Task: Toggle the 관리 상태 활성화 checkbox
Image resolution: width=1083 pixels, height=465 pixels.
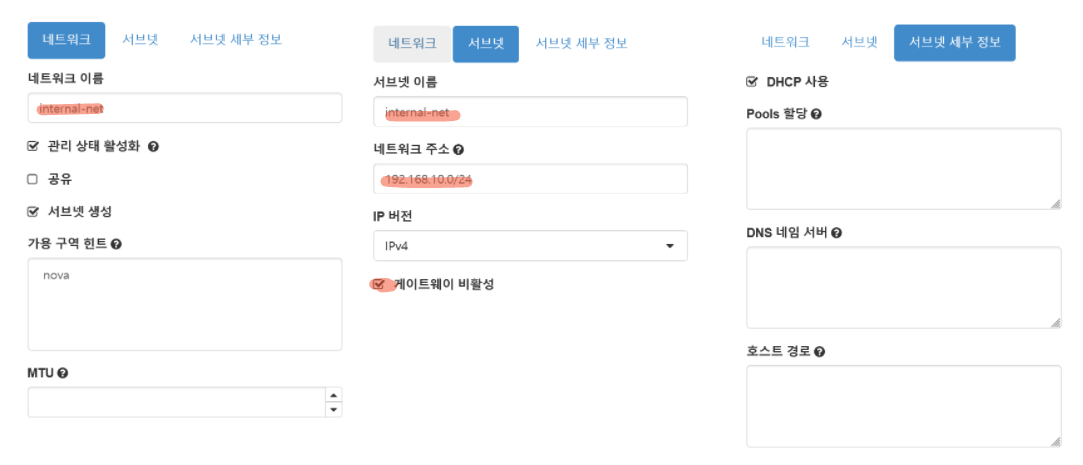Action: (x=32, y=146)
